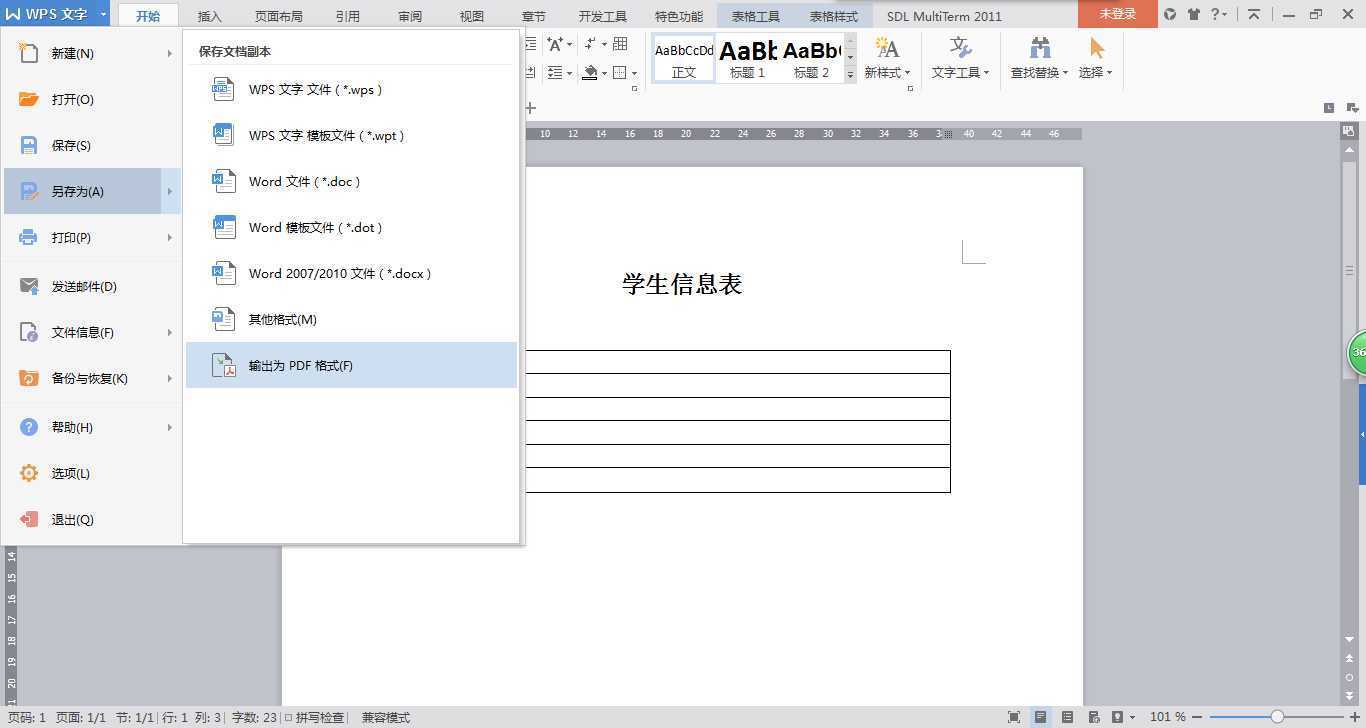This screenshot has height=728, width=1366.
Task: Apply the 正文 (Normal) style
Action: (684, 59)
